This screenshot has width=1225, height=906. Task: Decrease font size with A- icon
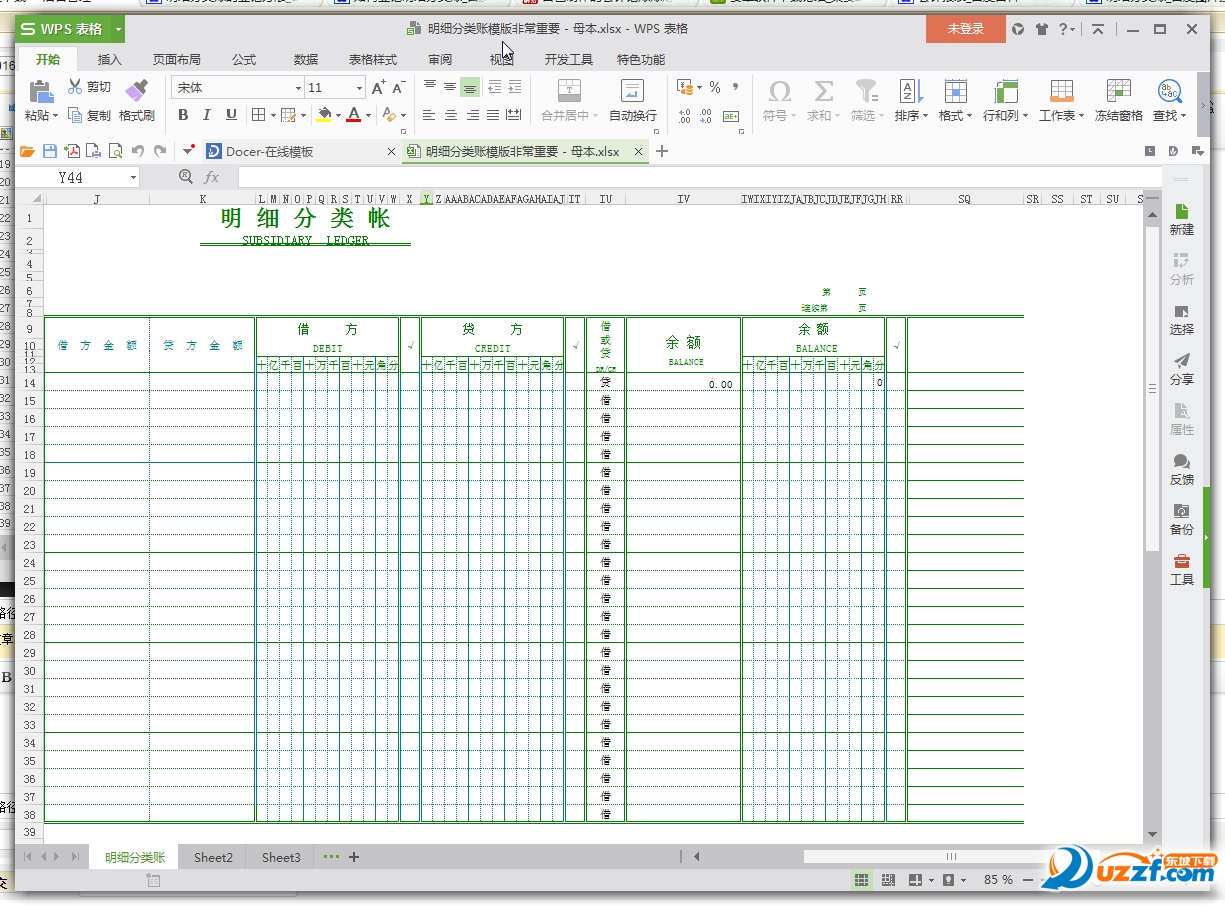399,88
